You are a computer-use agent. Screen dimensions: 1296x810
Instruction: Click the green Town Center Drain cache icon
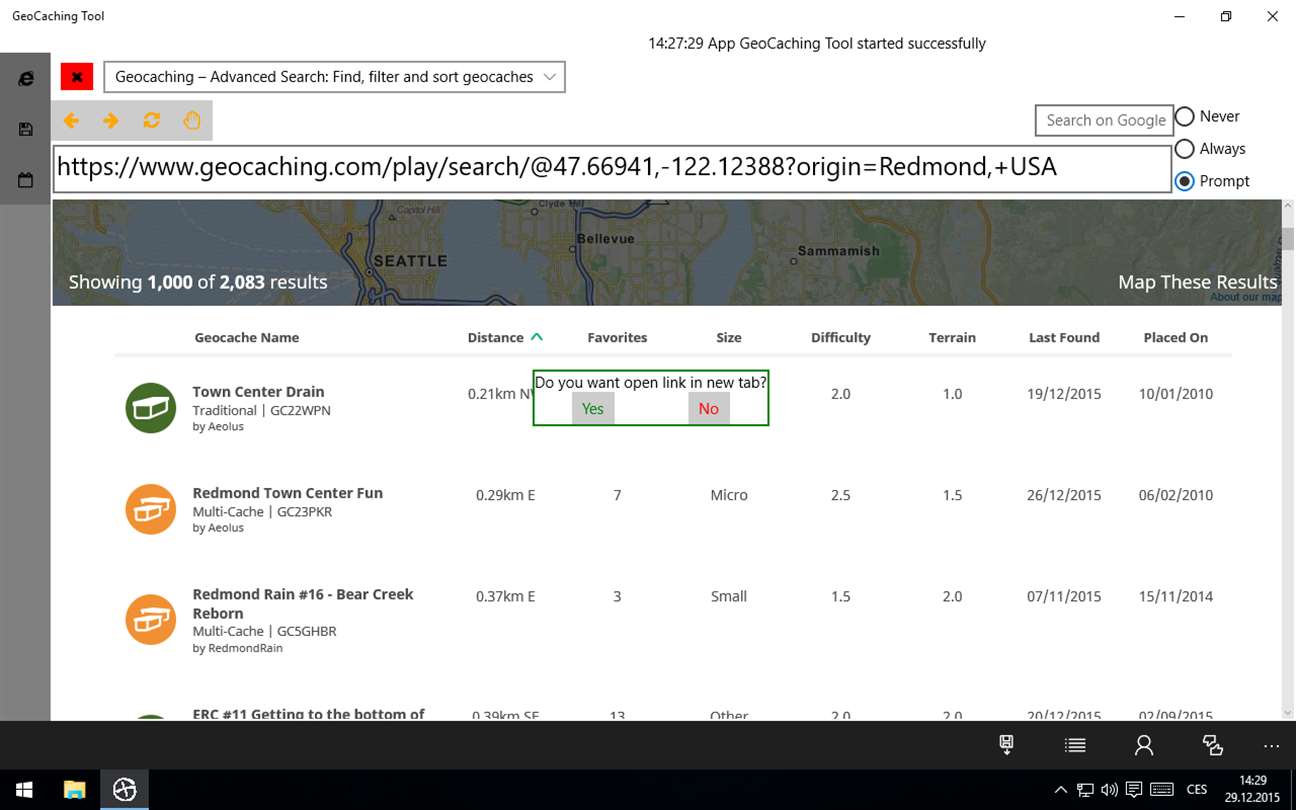(x=151, y=408)
